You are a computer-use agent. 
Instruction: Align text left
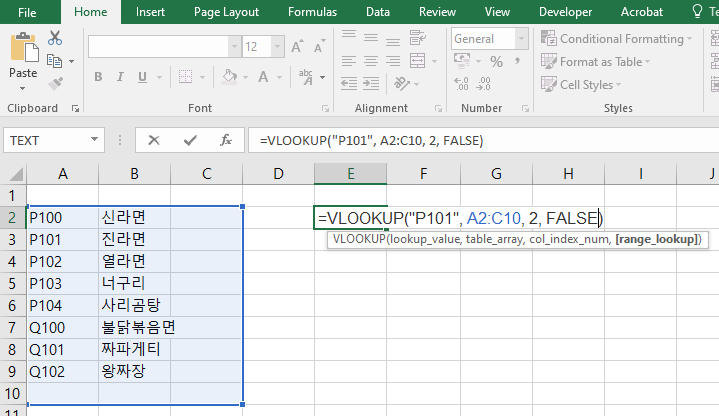click(349, 61)
